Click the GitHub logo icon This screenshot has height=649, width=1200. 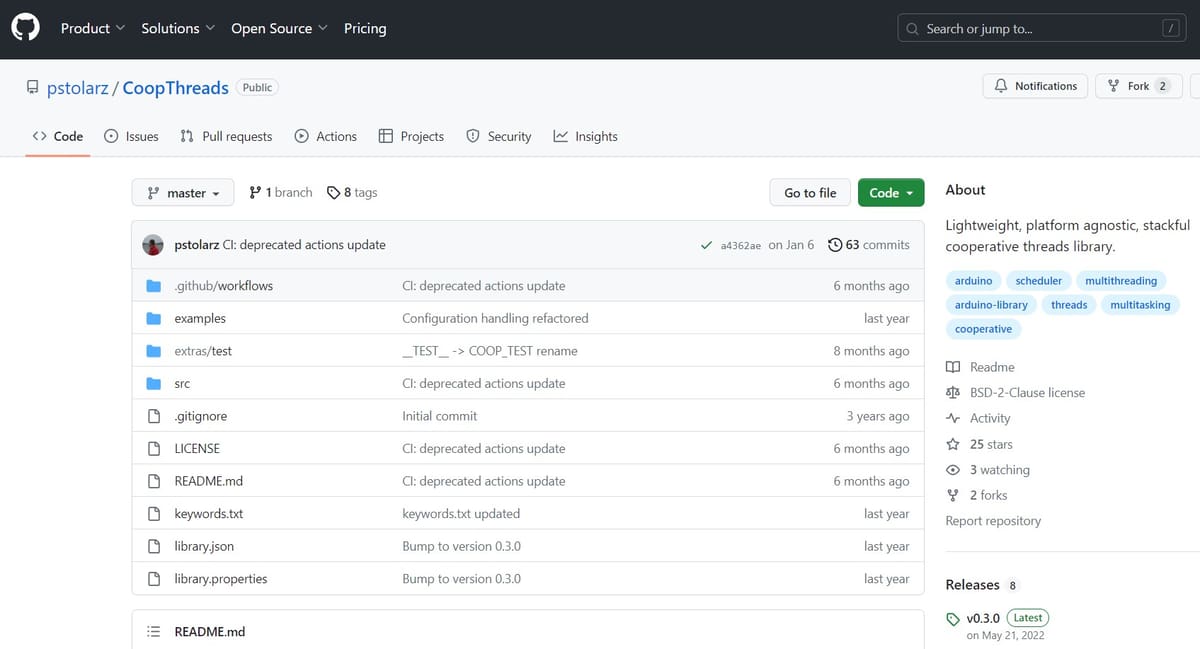tap(26, 28)
